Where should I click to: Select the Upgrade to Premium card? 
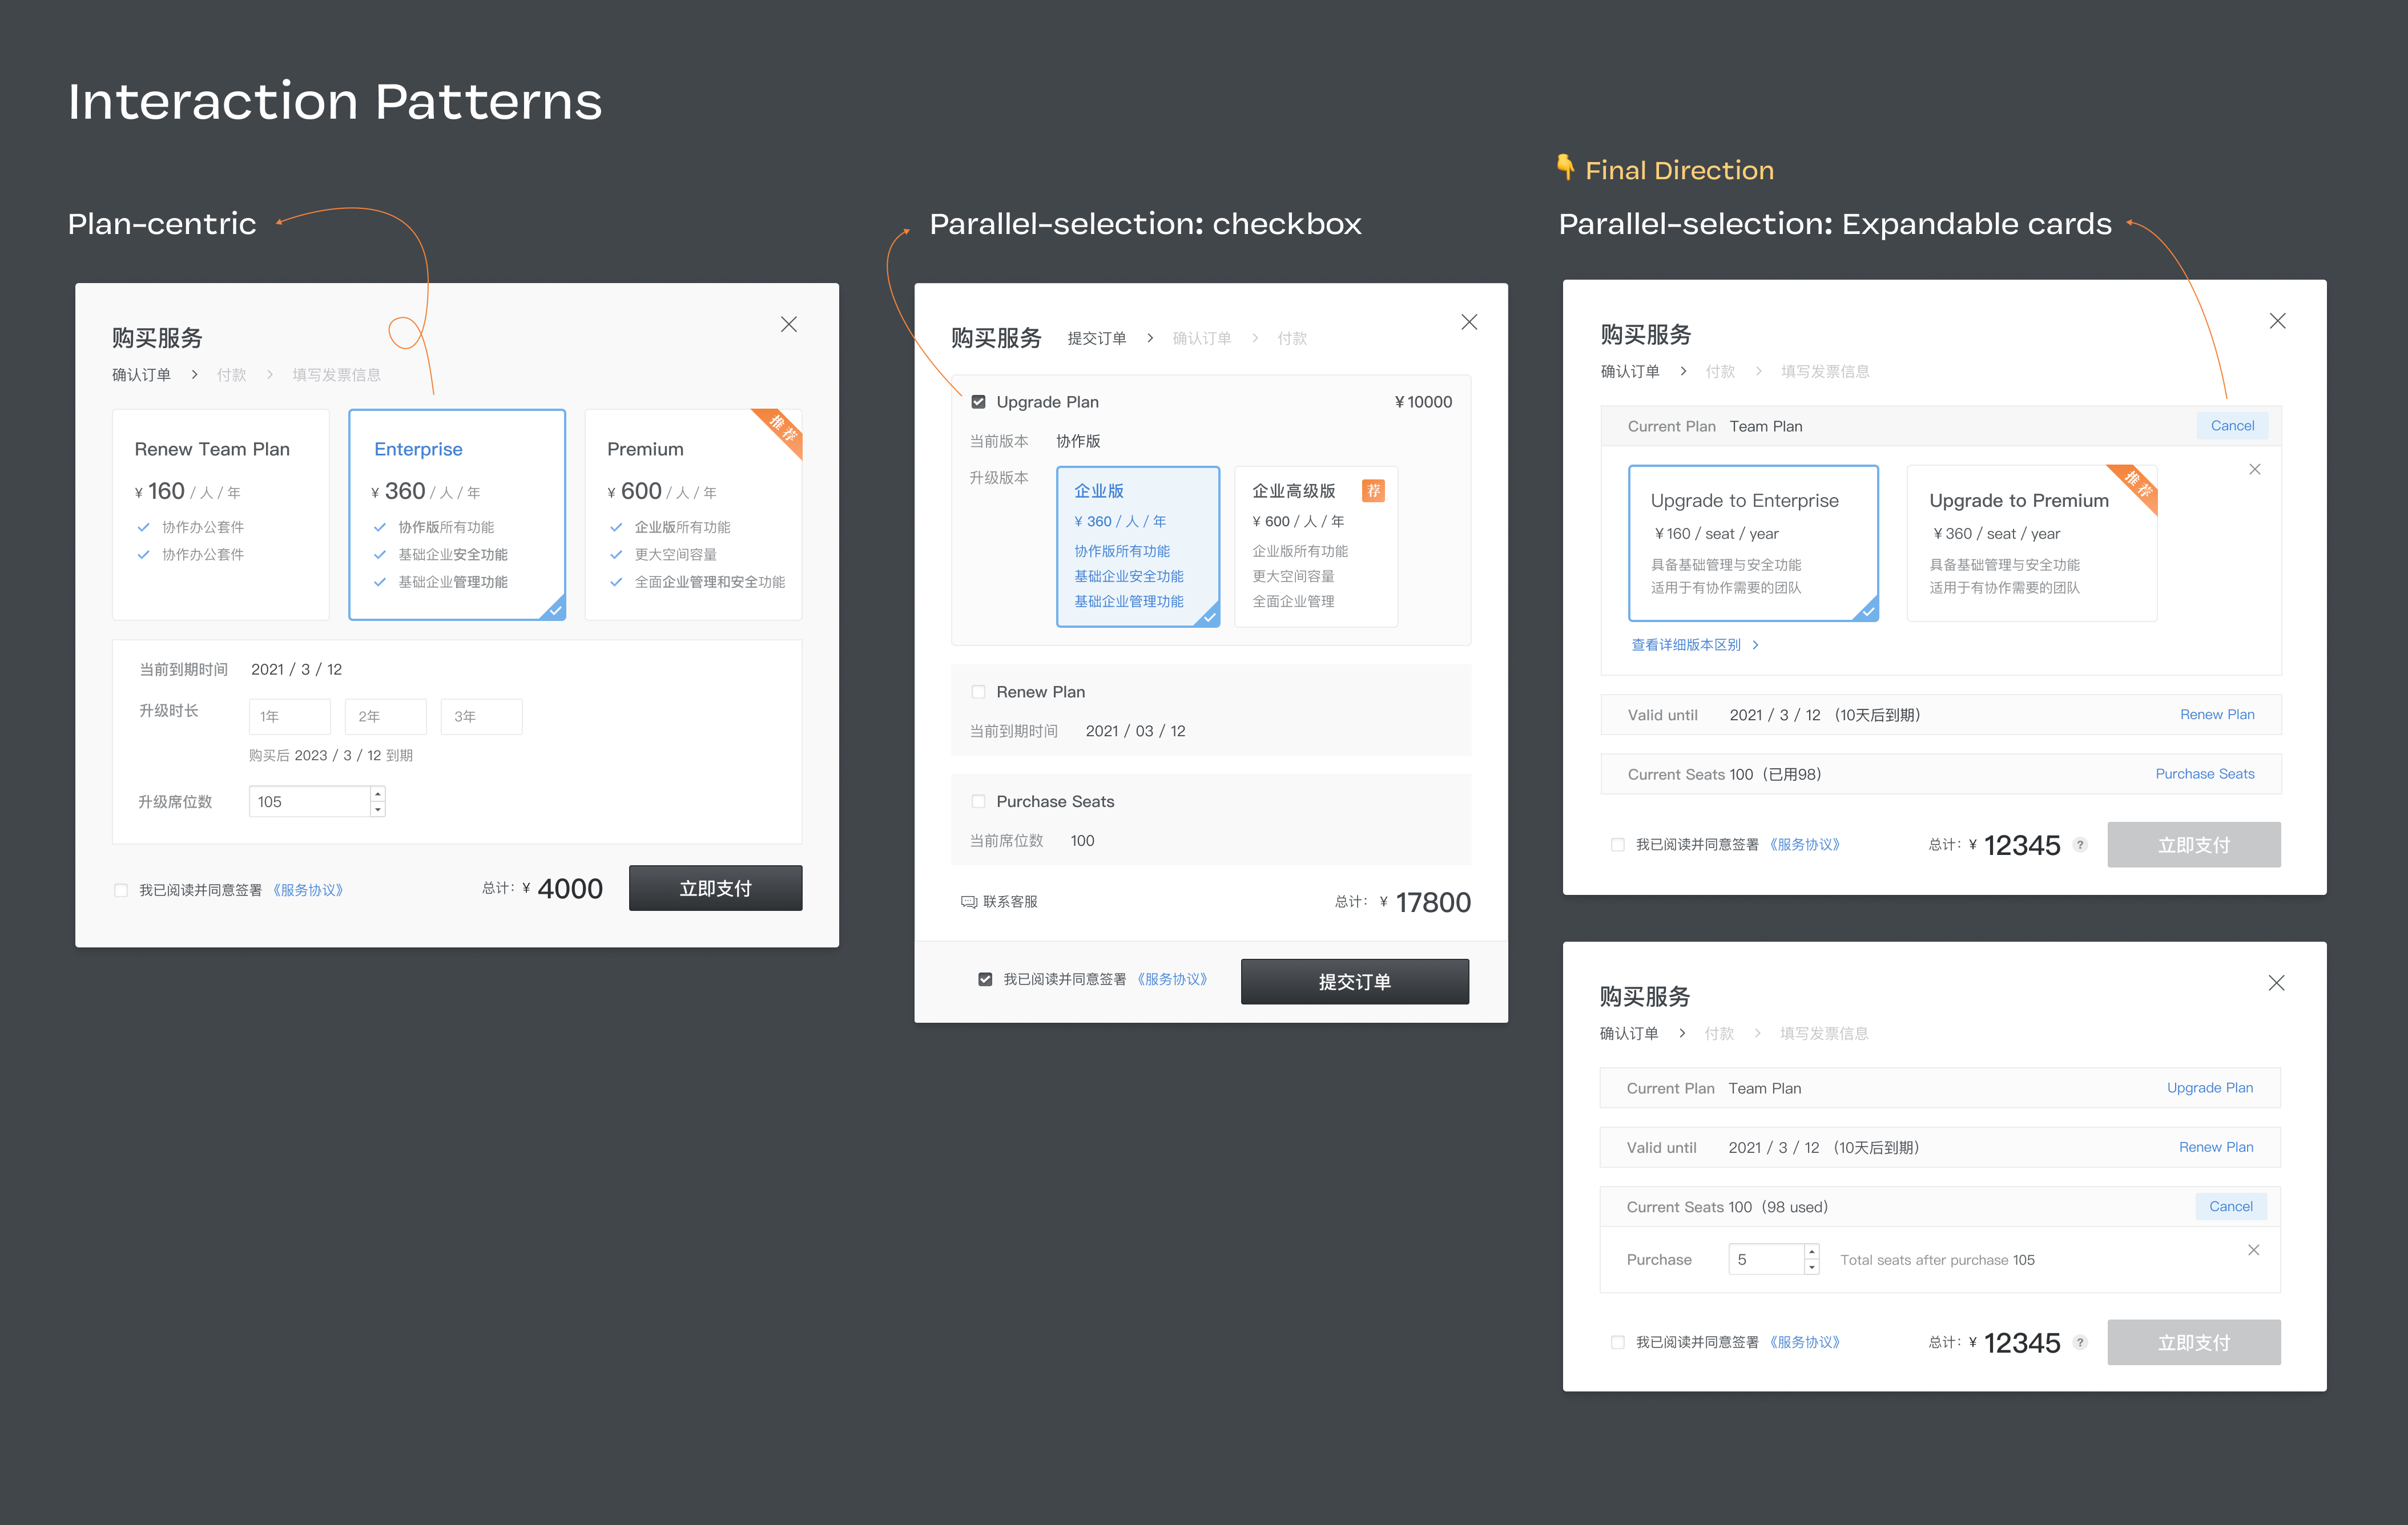tap(2031, 543)
